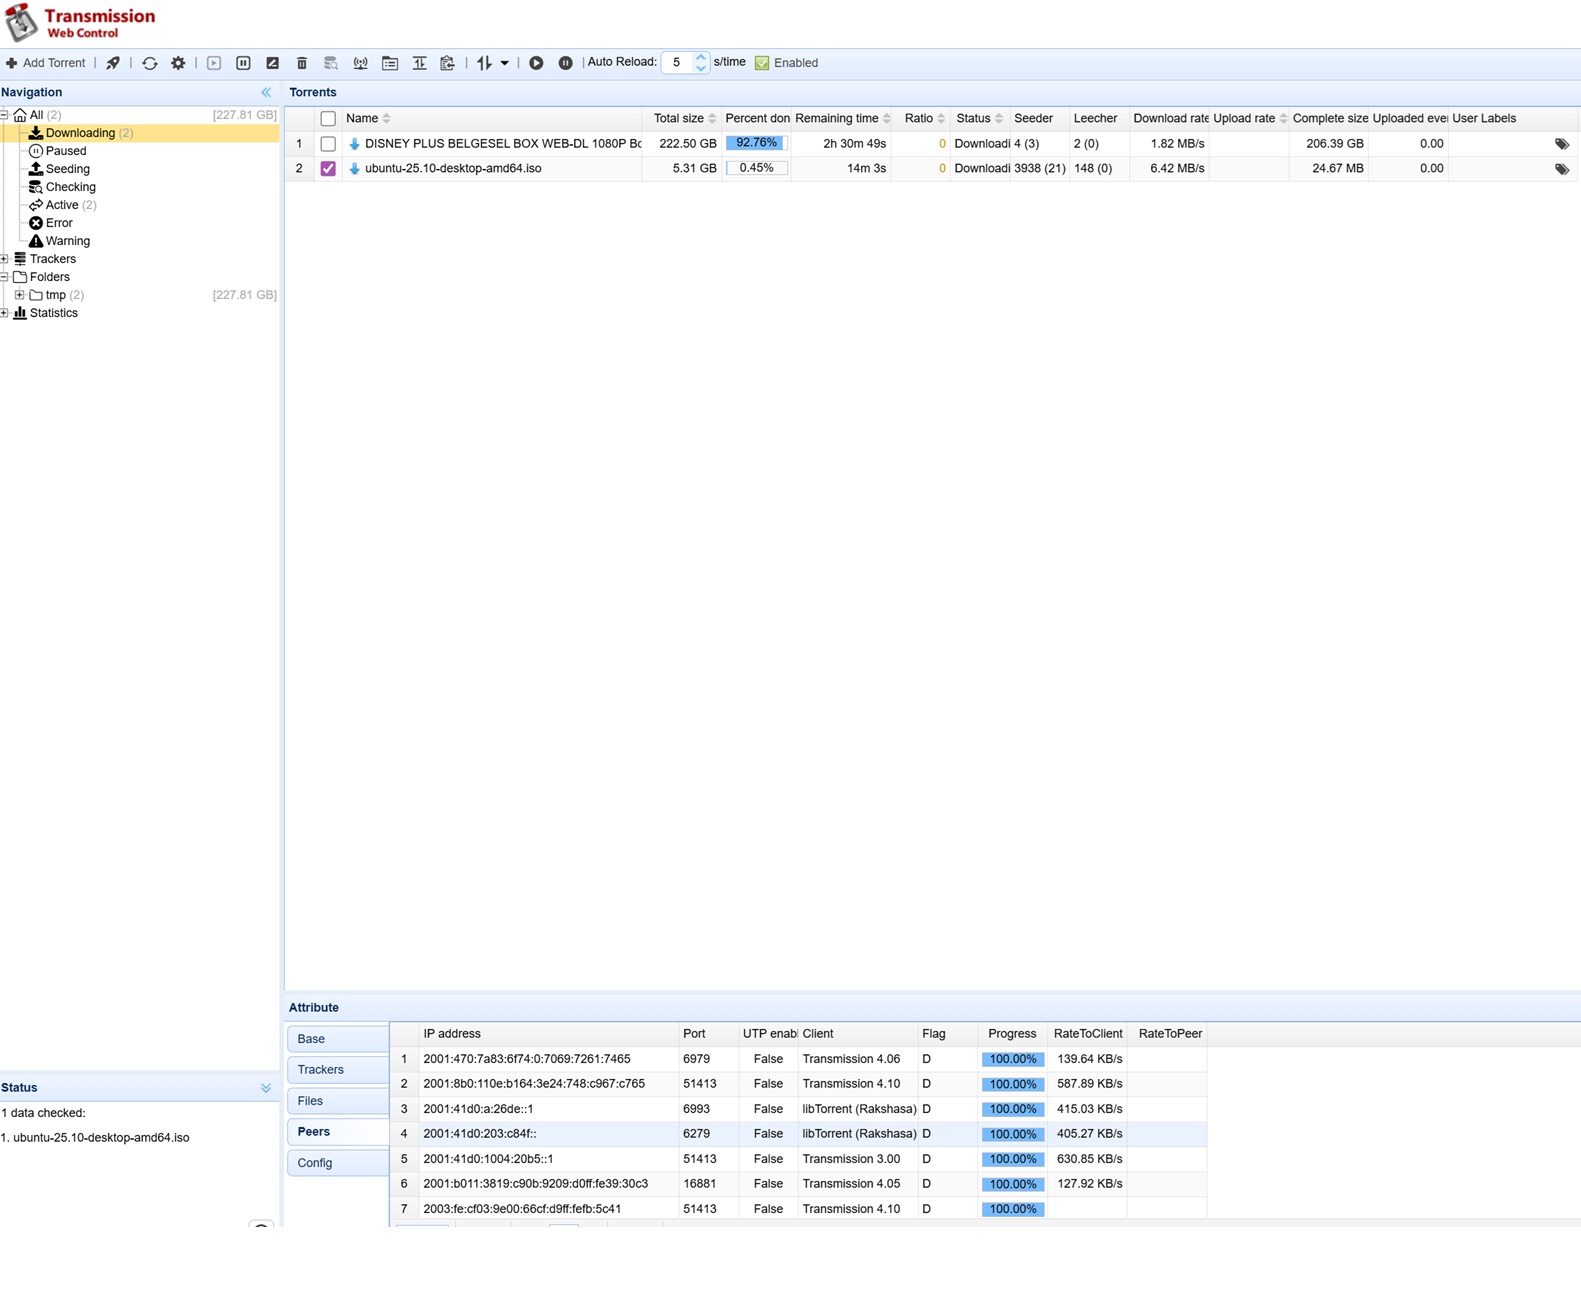Select the Warning triangle icon in Navigation

pyautogui.click(x=36, y=241)
